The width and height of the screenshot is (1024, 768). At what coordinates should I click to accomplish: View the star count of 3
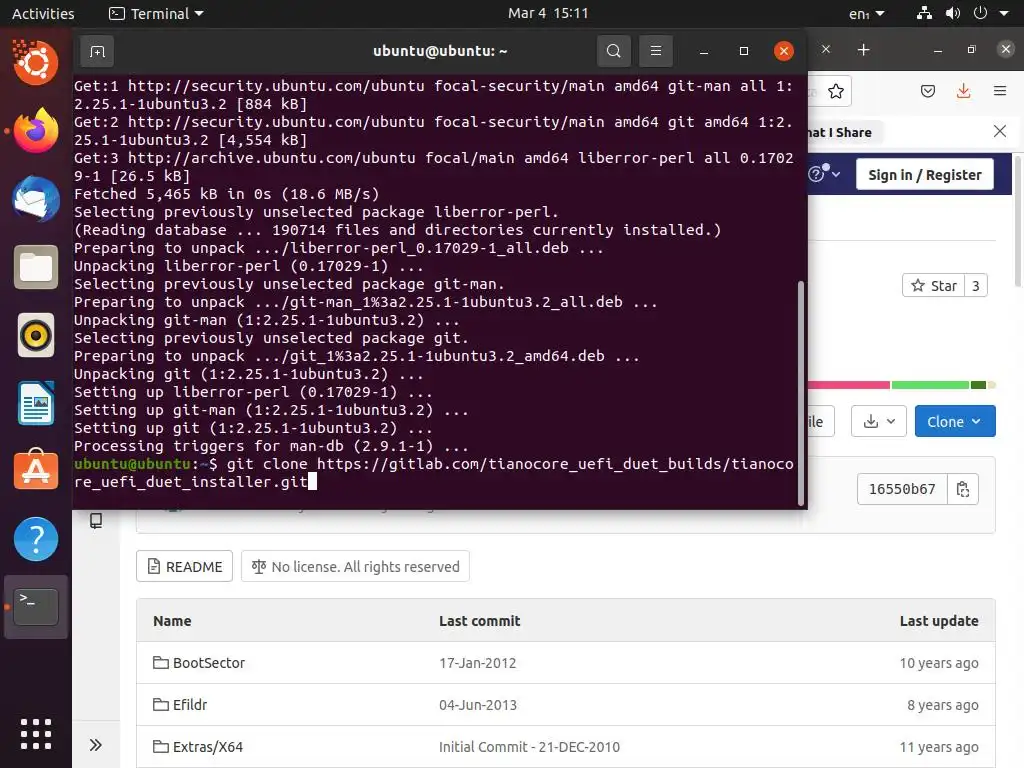pos(976,286)
